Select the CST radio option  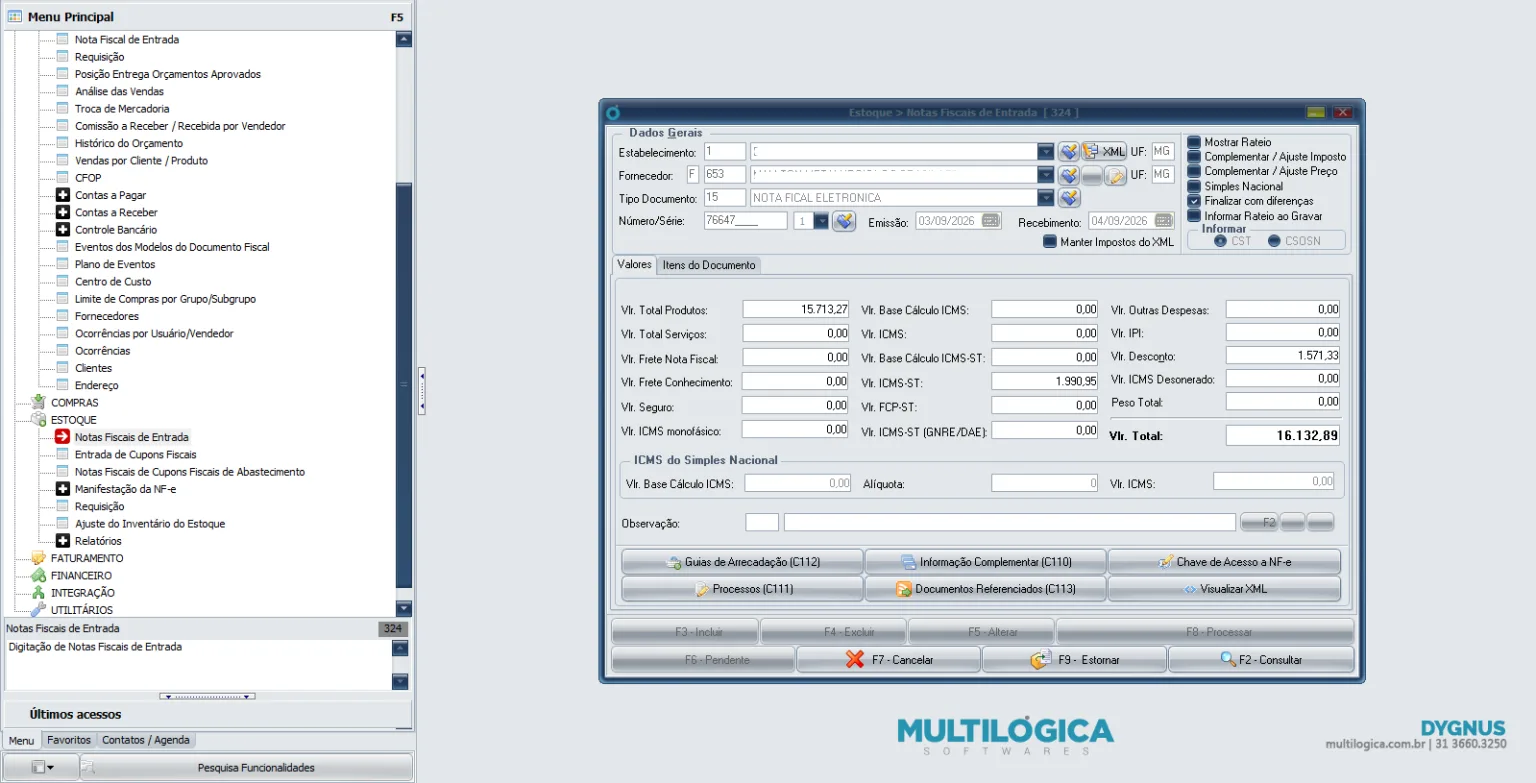coord(1220,241)
